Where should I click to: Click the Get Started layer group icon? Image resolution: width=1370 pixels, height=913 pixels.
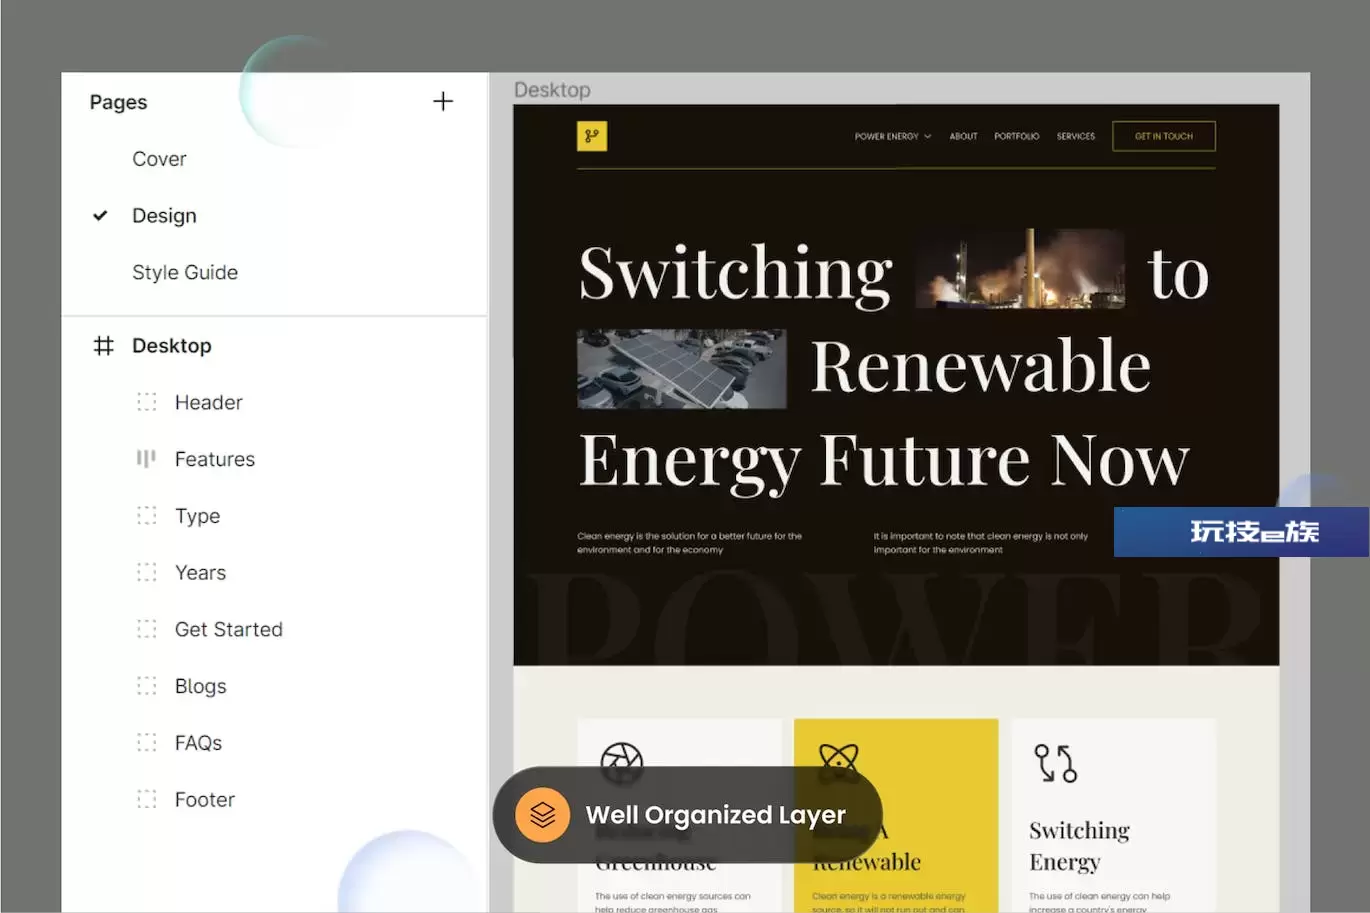[x=147, y=629]
